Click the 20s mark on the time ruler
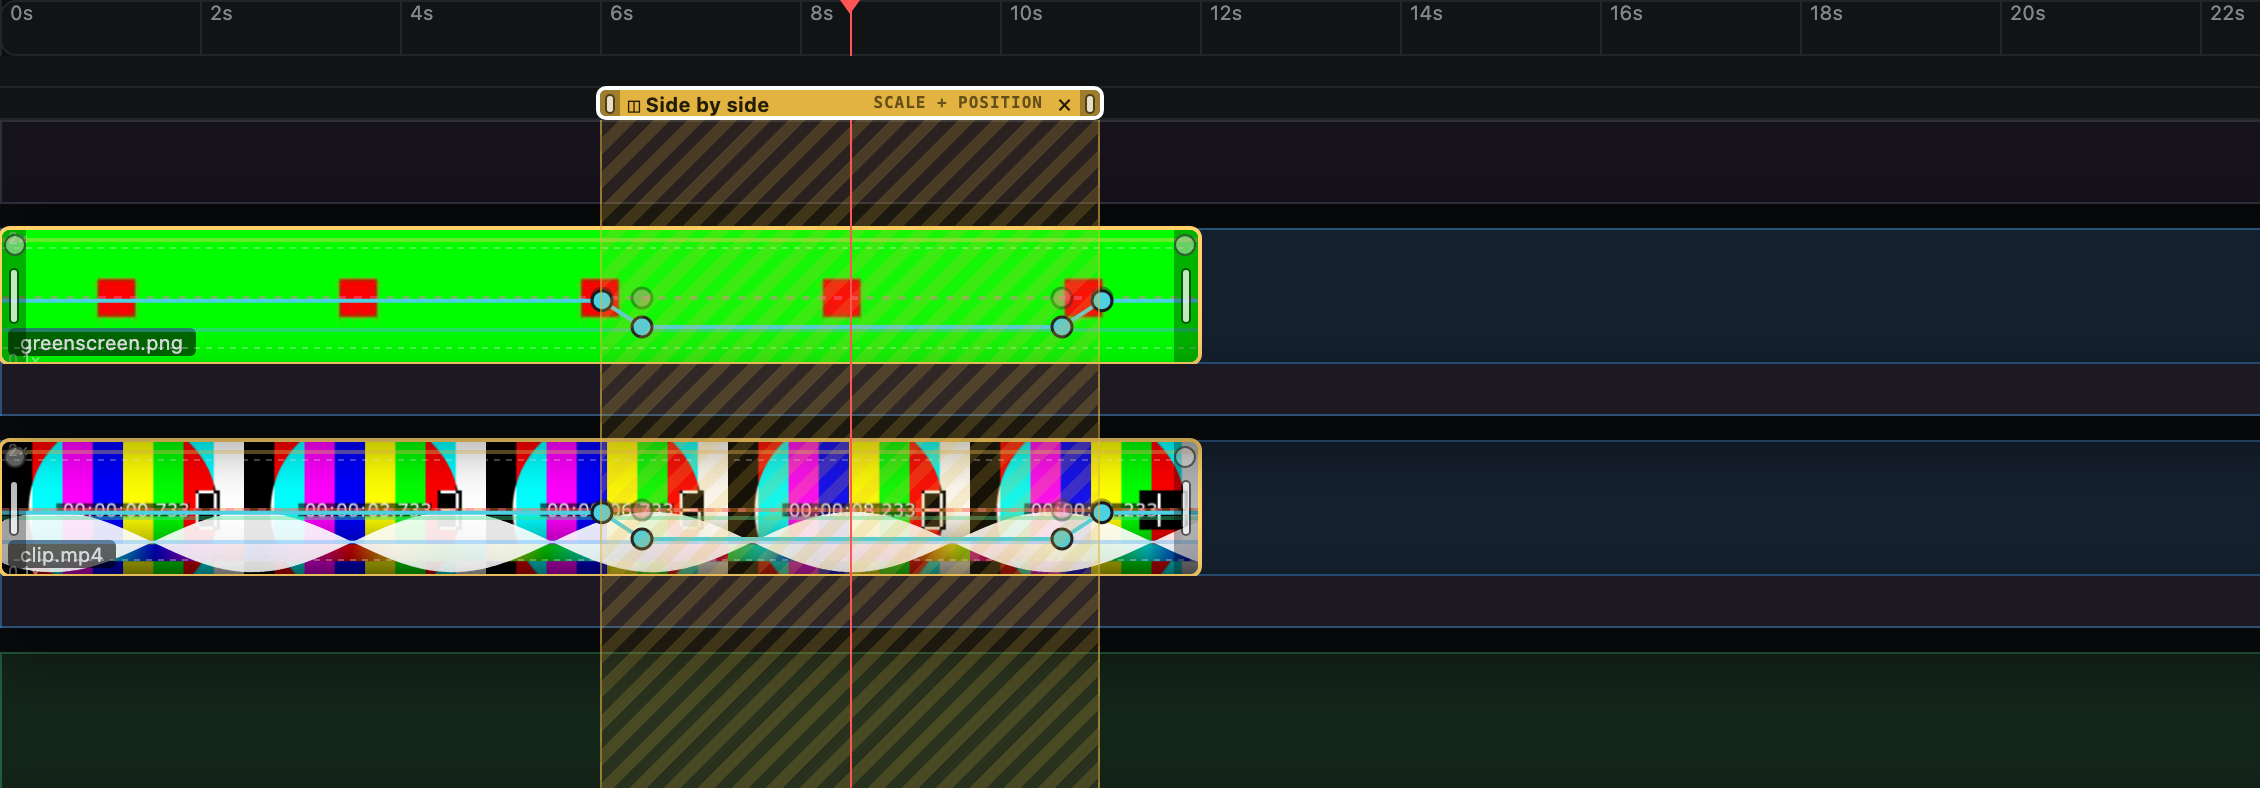 tap(2027, 13)
